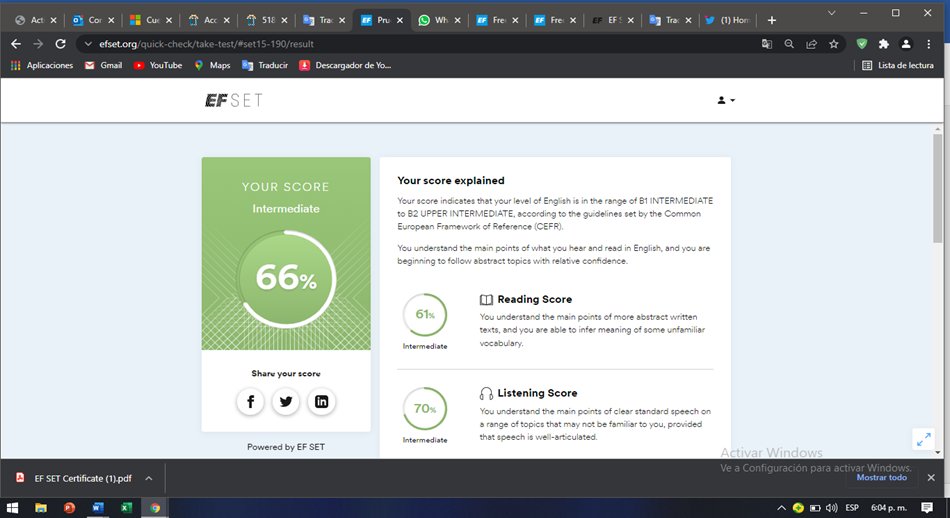Viewport: 950px width, 518px height.
Task: Open PowerPoint from taskbar
Action: coord(69,508)
